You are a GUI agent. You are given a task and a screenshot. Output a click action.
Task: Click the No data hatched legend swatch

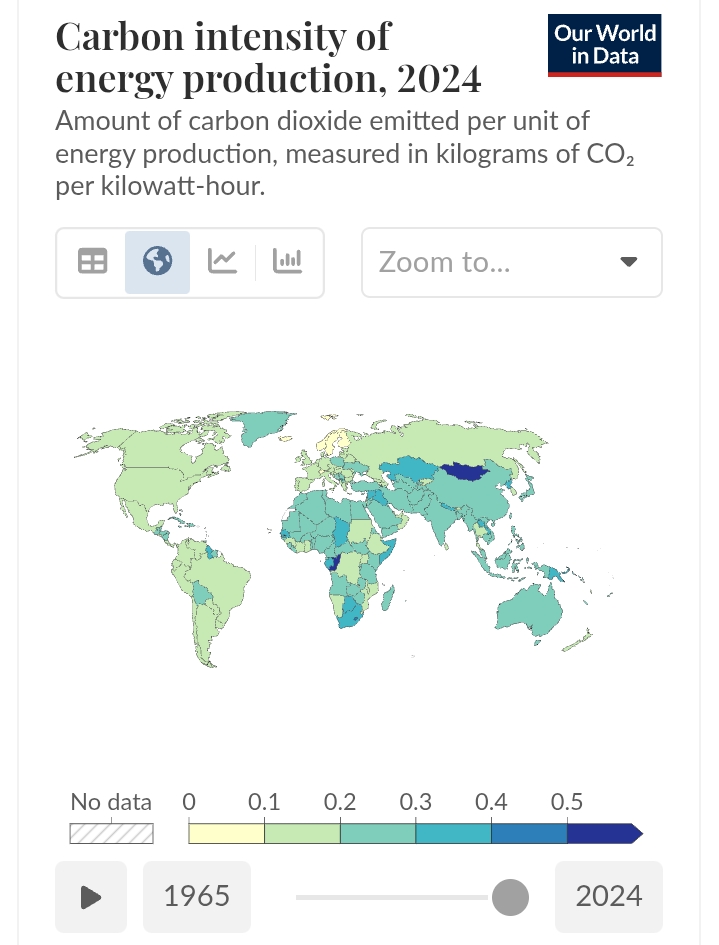[x=111, y=833]
